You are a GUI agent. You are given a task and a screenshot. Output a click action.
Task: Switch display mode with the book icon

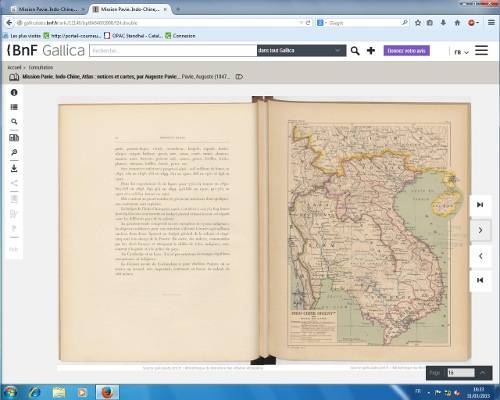(14, 137)
